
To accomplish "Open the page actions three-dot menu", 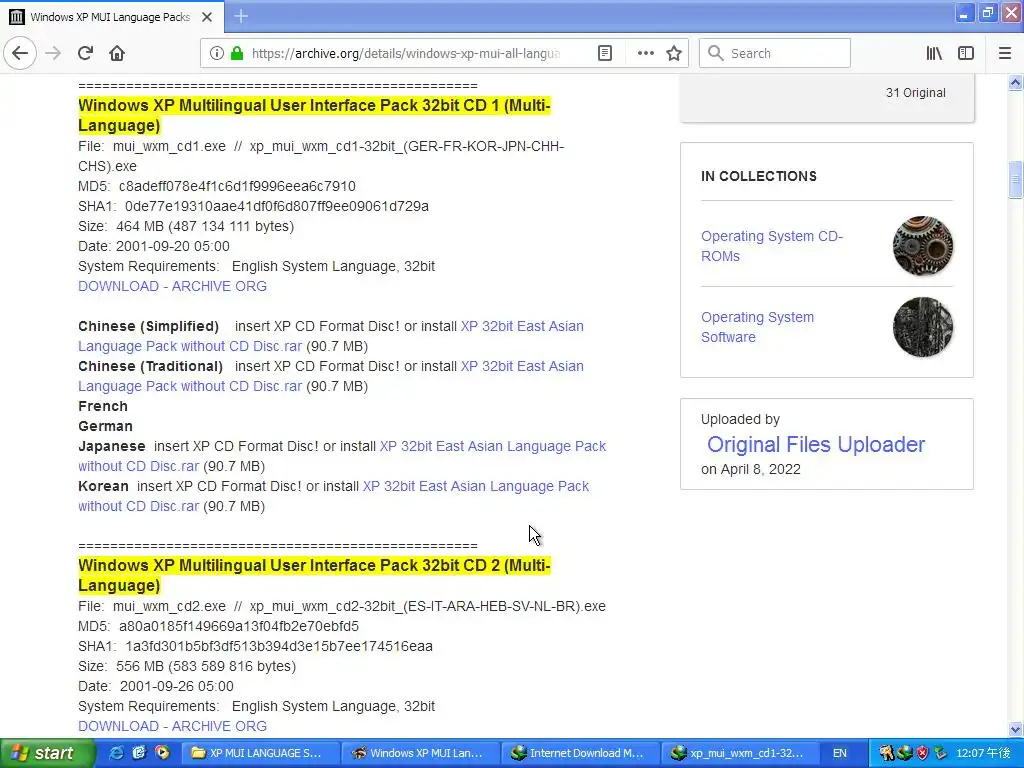I will click(645, 53).
